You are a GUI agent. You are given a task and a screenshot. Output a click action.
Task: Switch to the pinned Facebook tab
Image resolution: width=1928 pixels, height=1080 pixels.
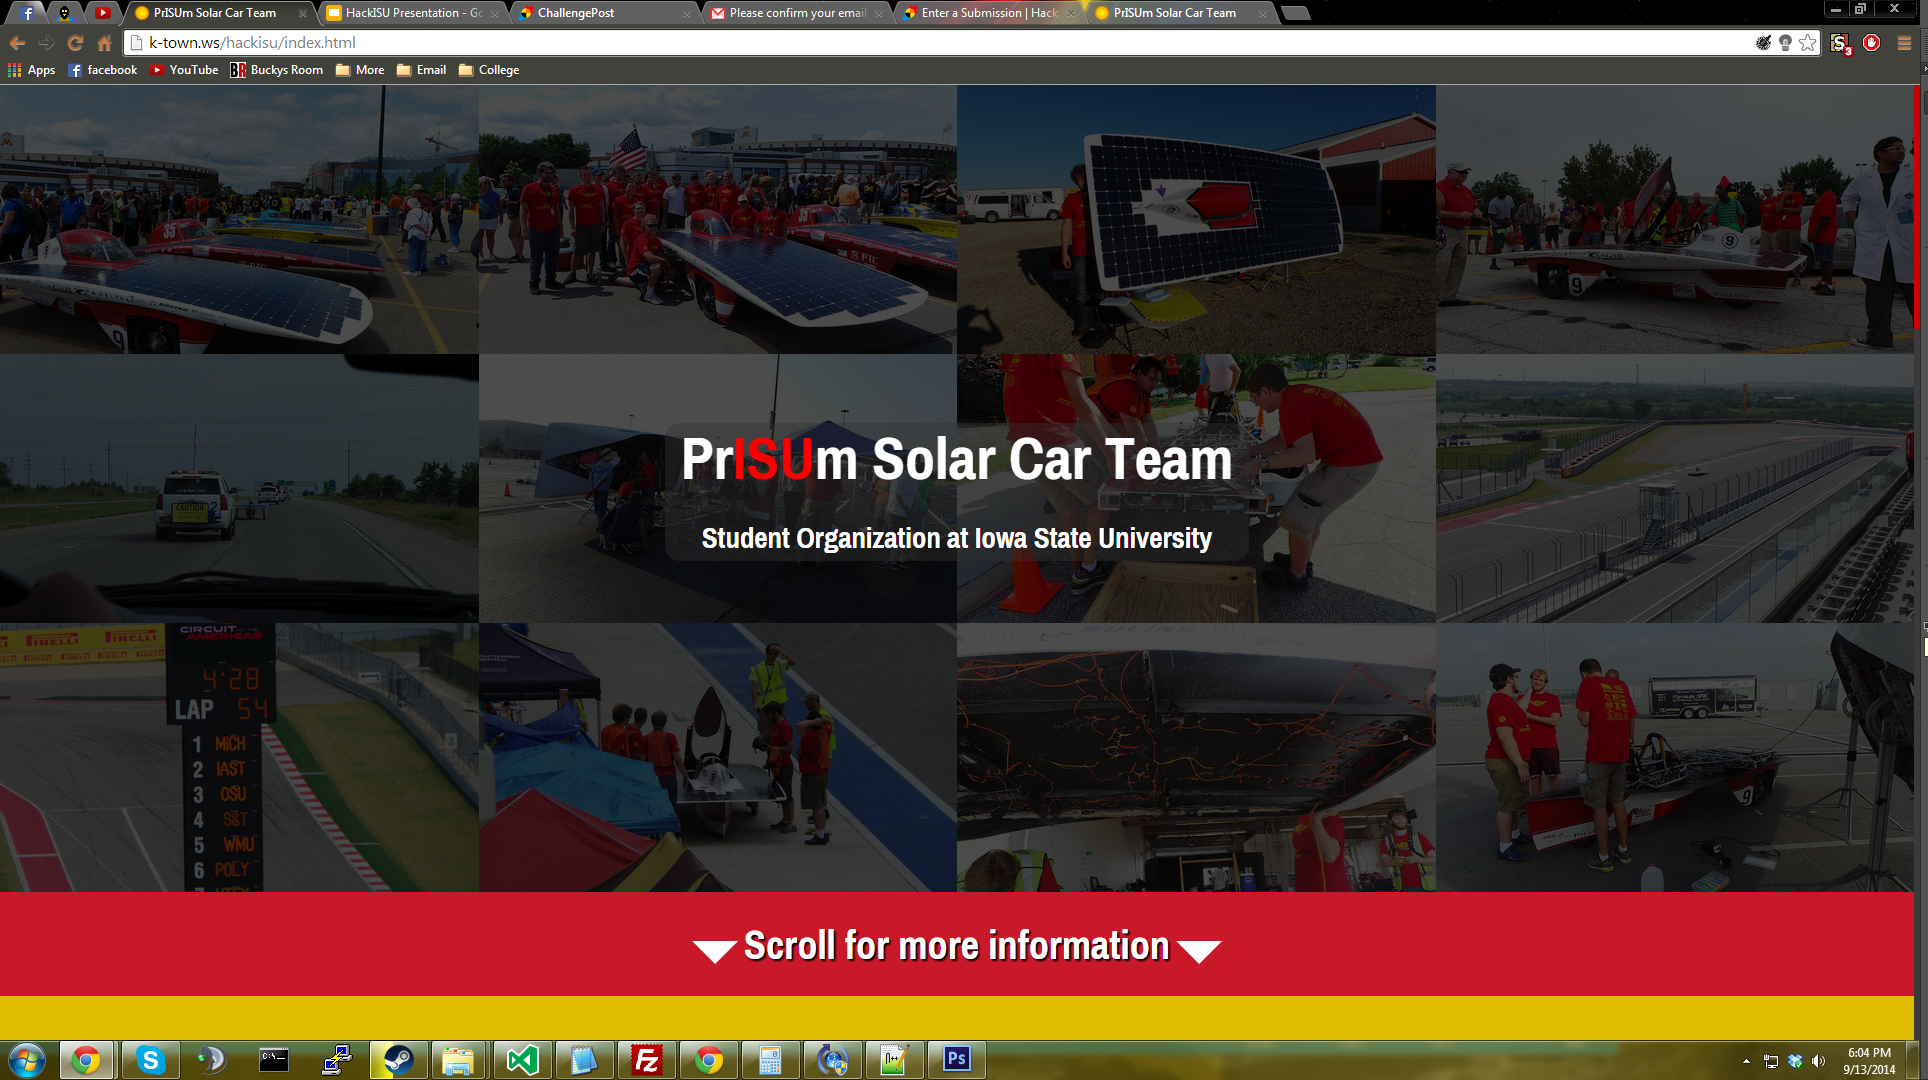(x=28, y=13)
